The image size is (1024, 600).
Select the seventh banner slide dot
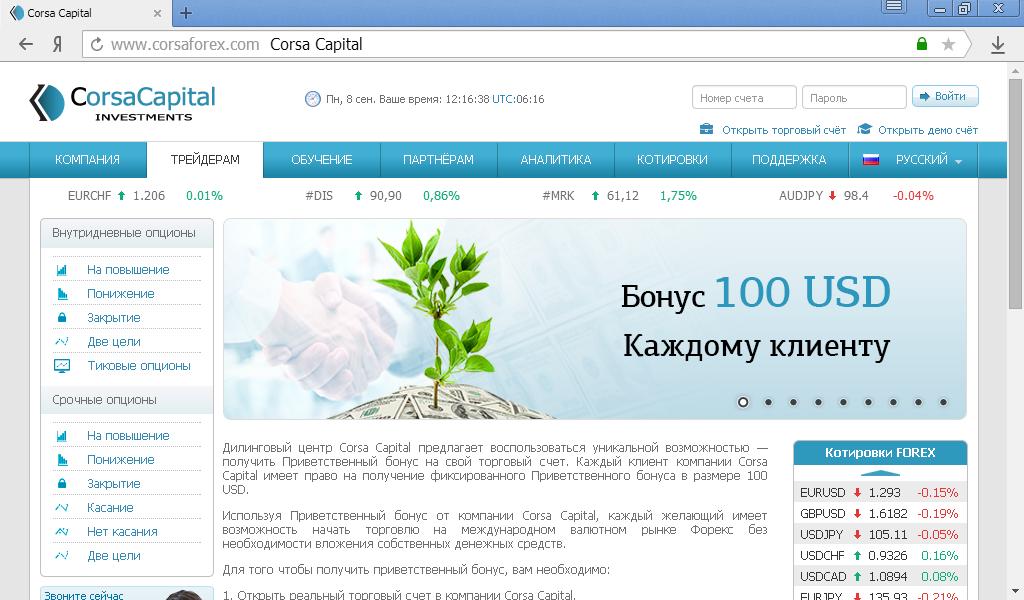[893, 402]
